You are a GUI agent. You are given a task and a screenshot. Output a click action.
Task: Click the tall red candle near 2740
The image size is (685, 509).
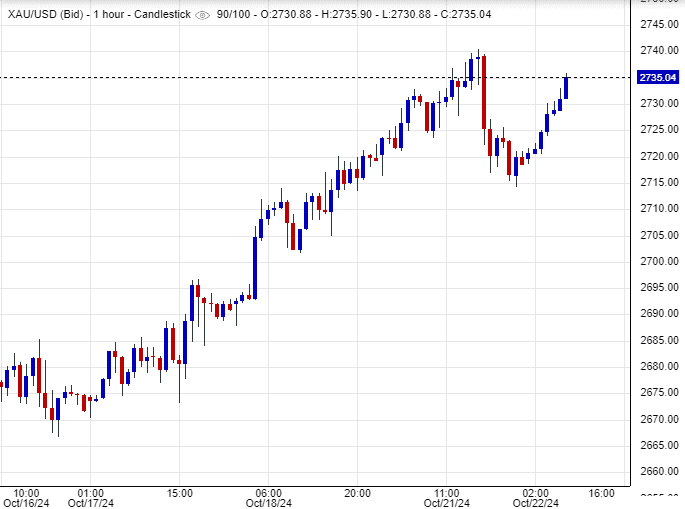(484, 92)
